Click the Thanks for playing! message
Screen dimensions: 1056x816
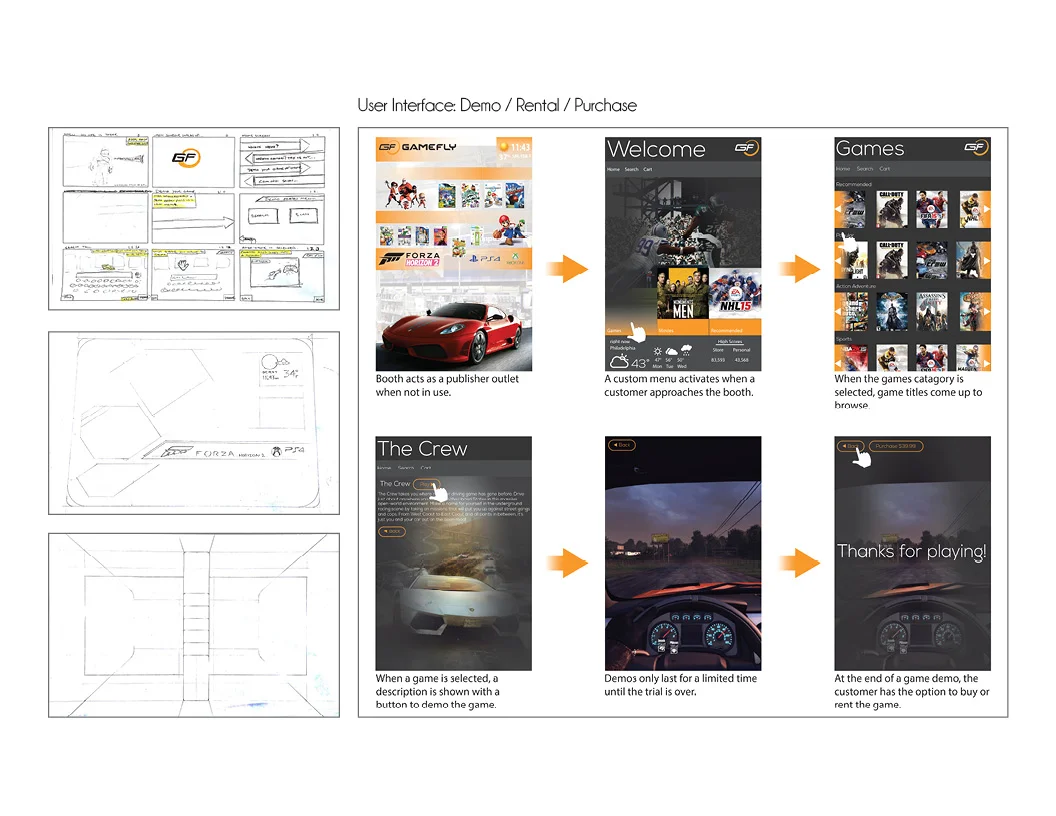pos(911,551)
